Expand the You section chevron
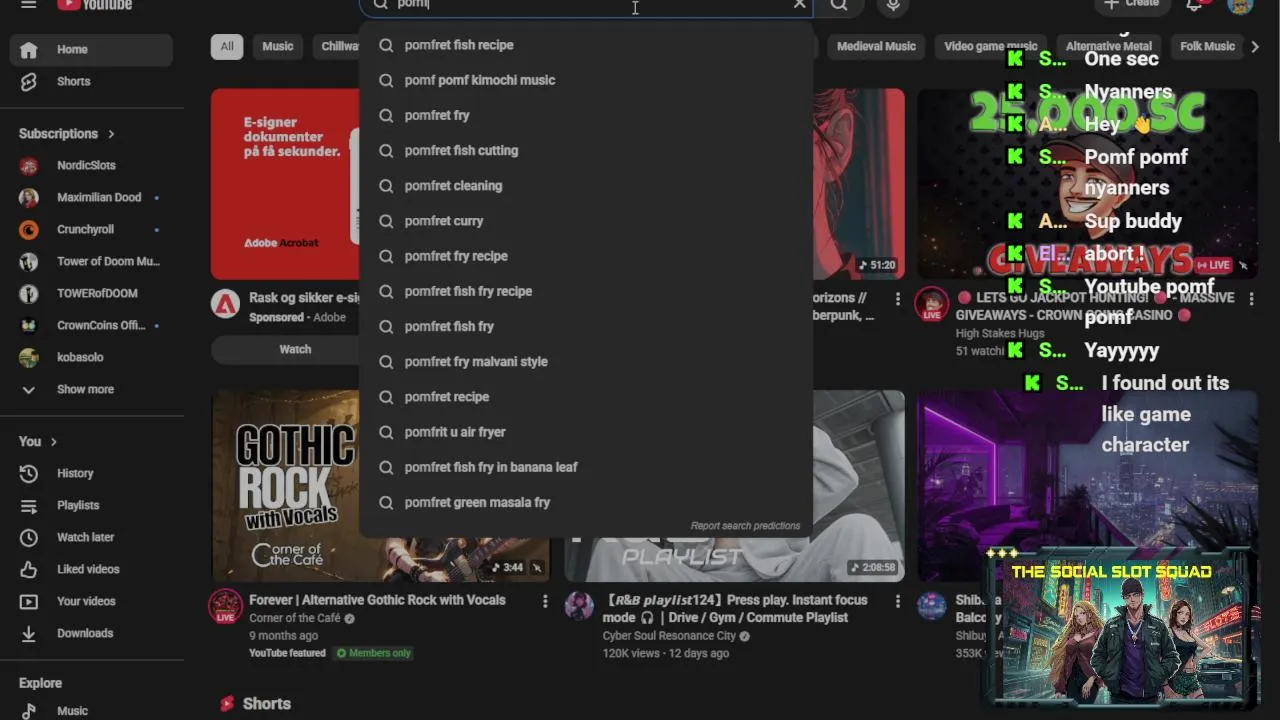 (x=53, y=441)
